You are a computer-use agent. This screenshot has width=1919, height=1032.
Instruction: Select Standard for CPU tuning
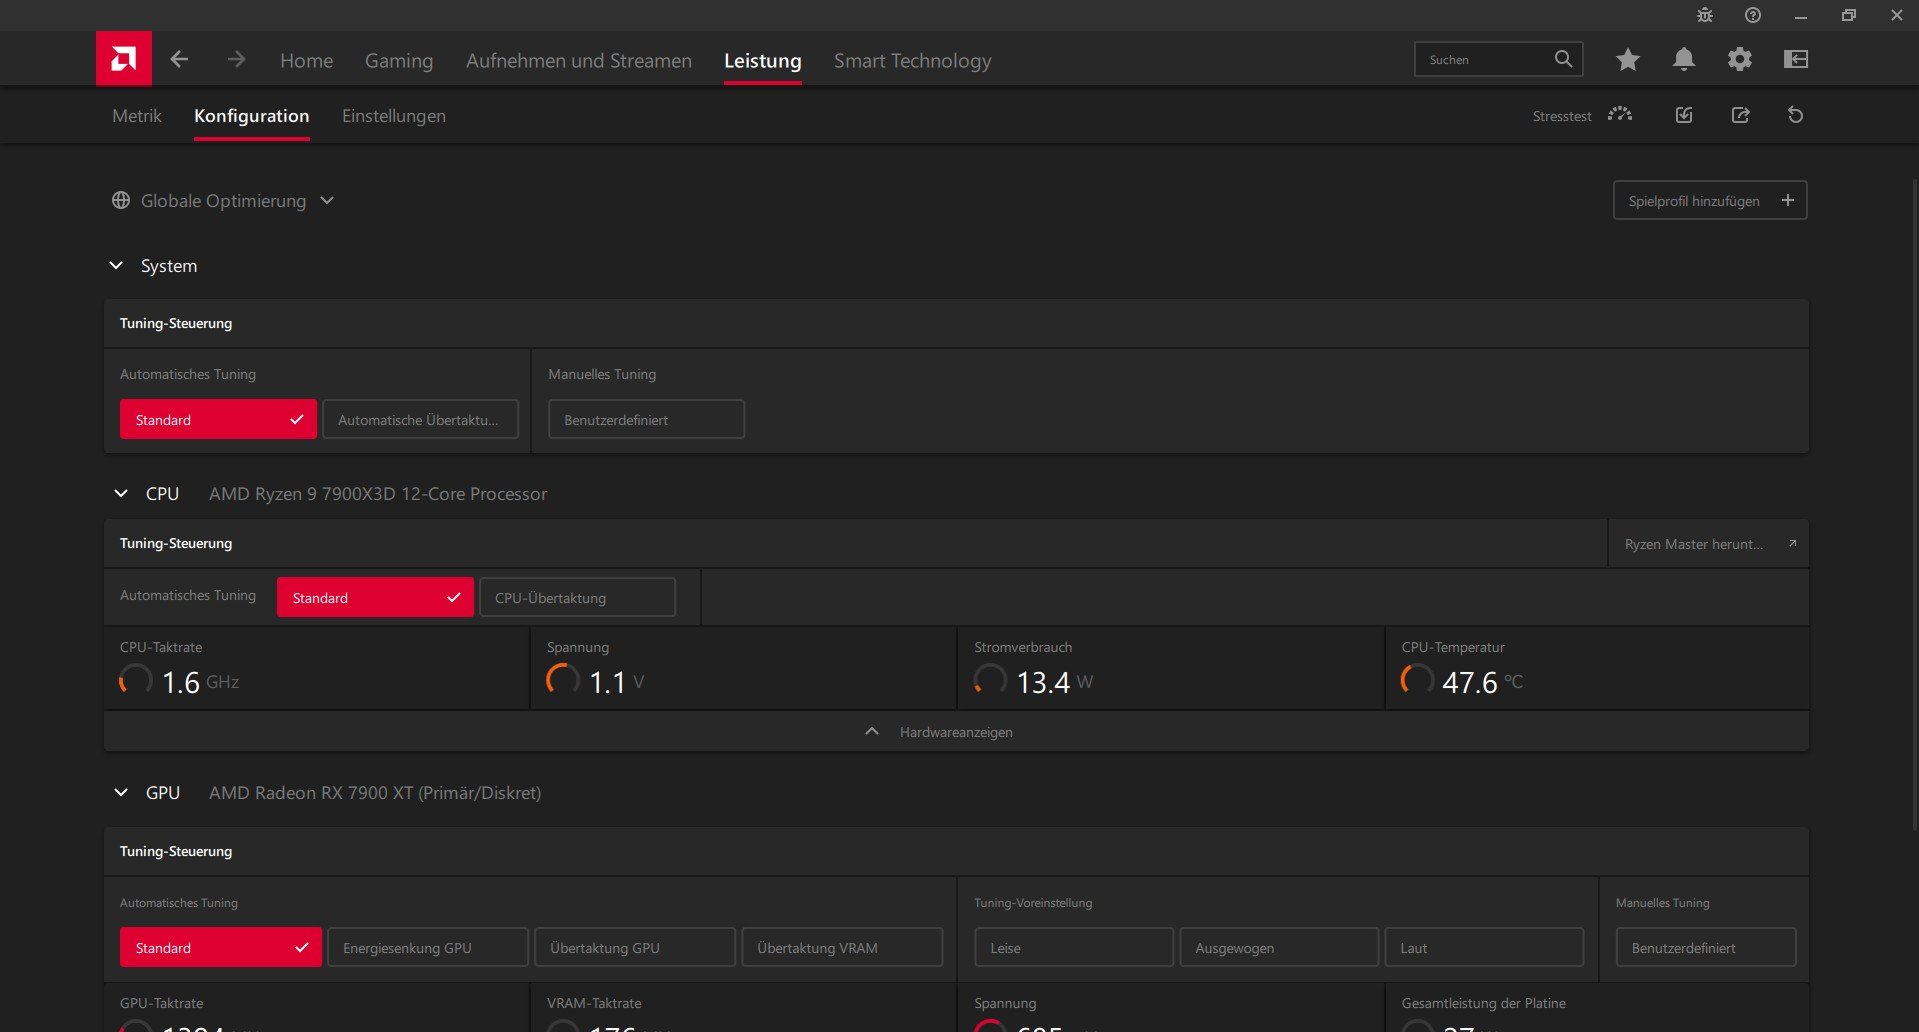[375, 597]
